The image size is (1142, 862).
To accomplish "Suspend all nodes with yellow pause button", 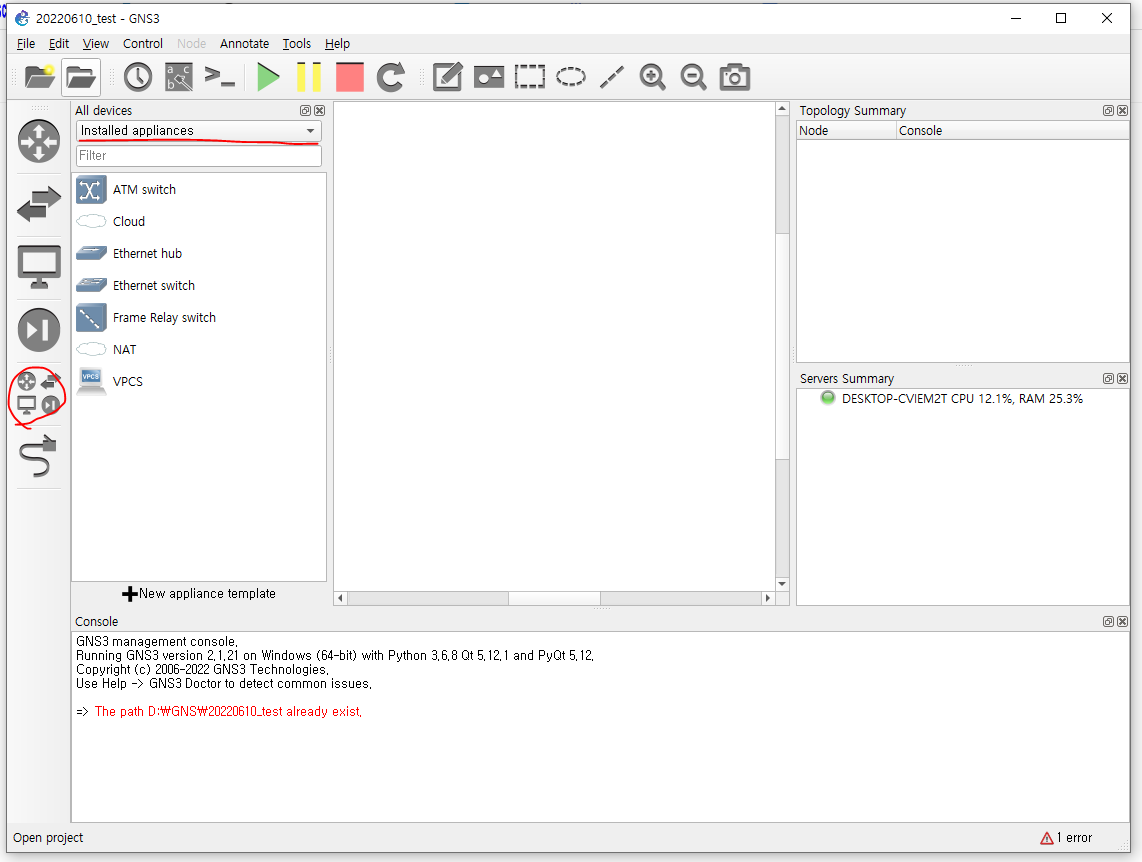I will point(309,76).
